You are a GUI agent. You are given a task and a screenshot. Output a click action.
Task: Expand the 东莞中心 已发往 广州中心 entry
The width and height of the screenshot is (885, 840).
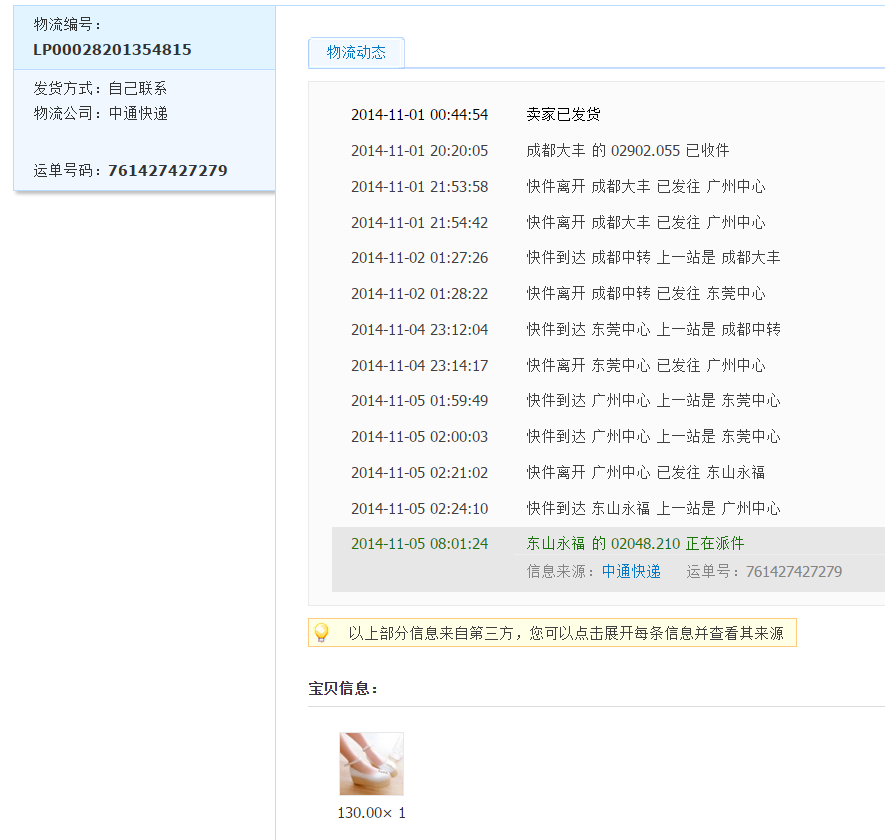point(645,366)
